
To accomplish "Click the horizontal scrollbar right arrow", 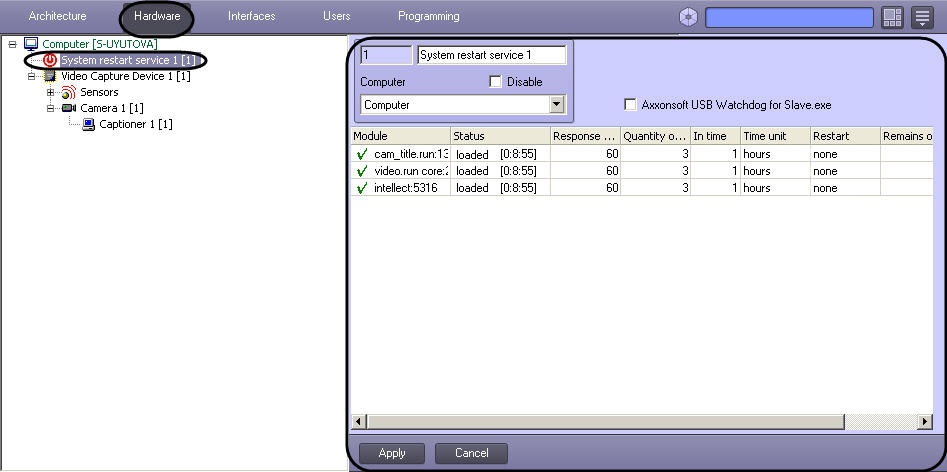I will click(925, 423).
